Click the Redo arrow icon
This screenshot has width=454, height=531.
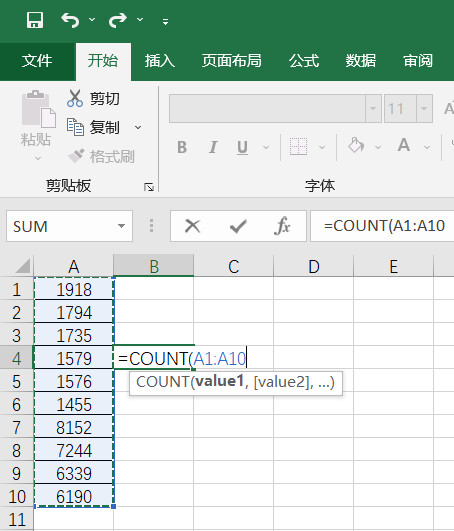118,20
